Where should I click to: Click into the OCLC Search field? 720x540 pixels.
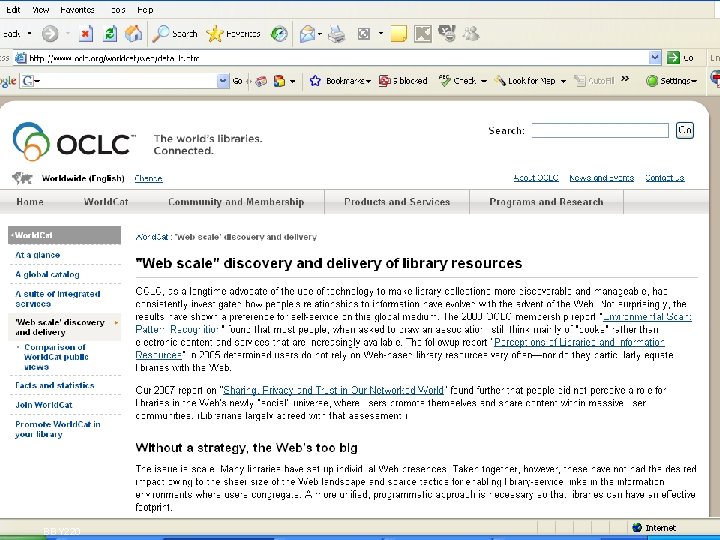[600, 130]
